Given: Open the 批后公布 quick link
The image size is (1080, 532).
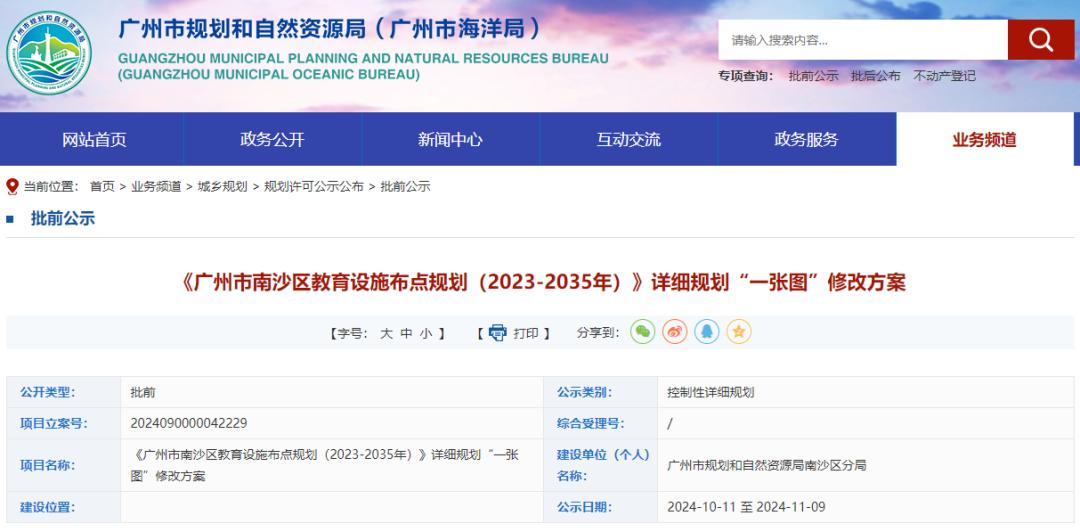Looking at the screenshot, I should point(875,76).
